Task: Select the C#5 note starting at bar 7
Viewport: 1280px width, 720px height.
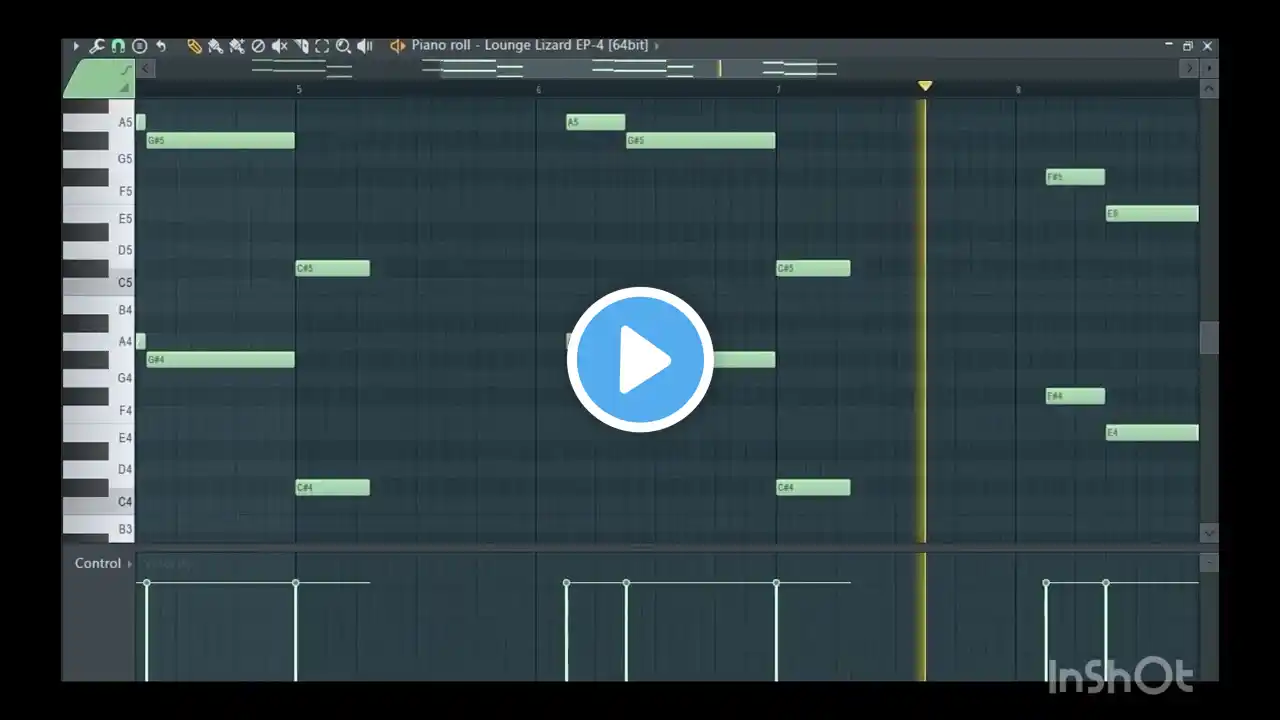Action: tap(813, 268)
